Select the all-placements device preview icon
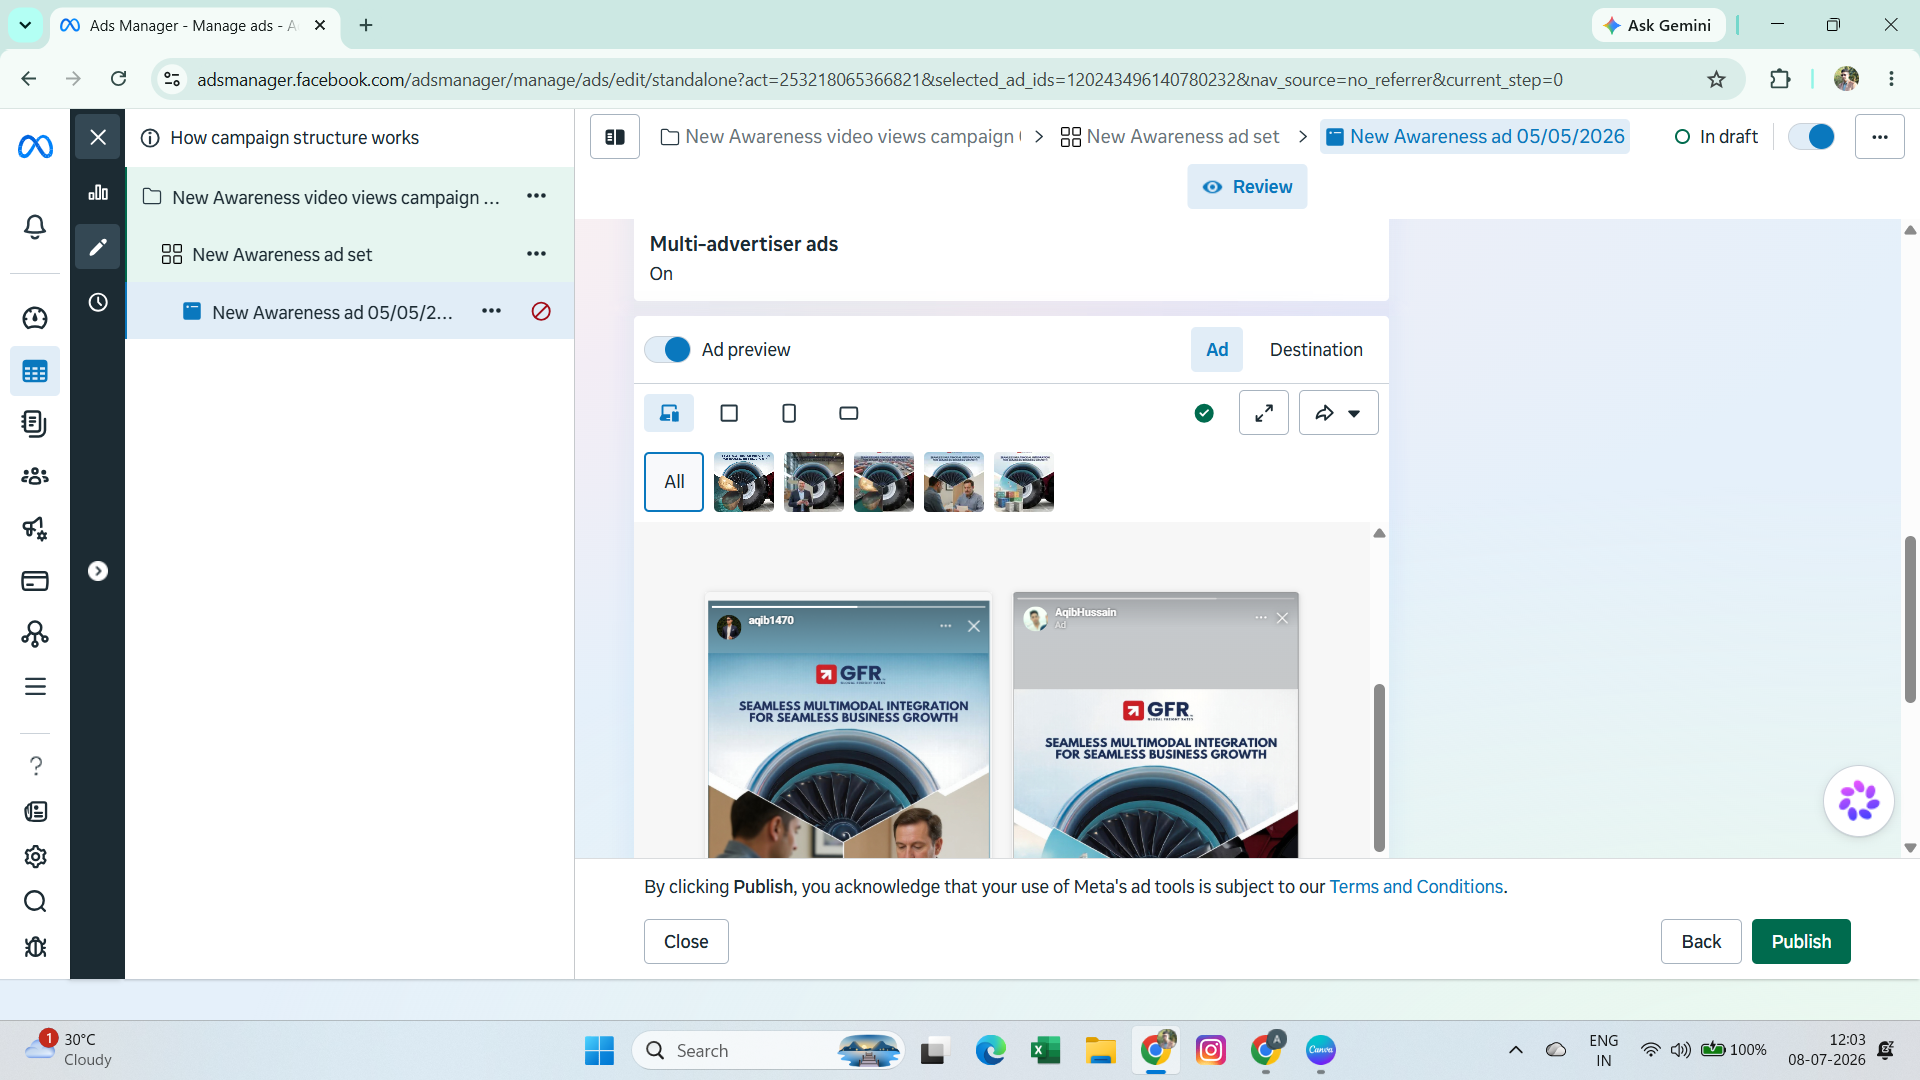 [669, 413]
